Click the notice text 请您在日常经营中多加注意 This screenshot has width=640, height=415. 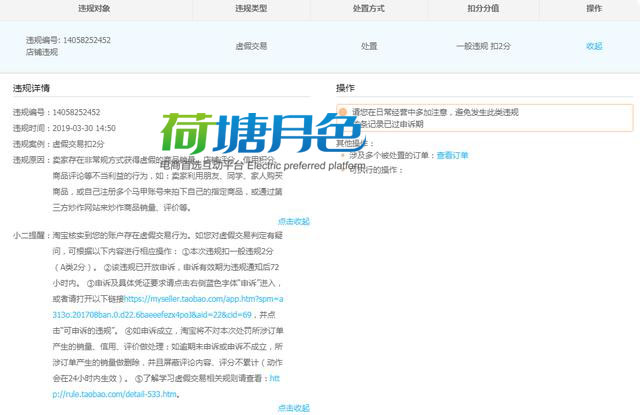tap(400, 112)
